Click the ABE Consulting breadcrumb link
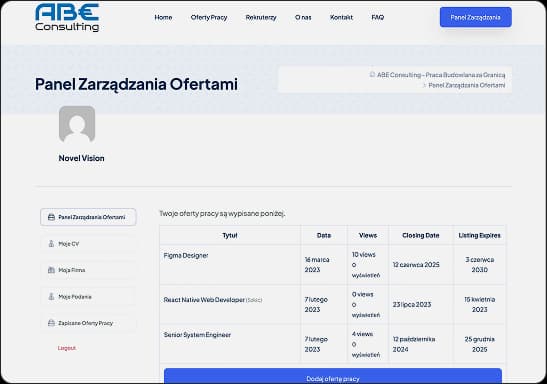Viewport: 547px width, 384px height. coord(441,75)
